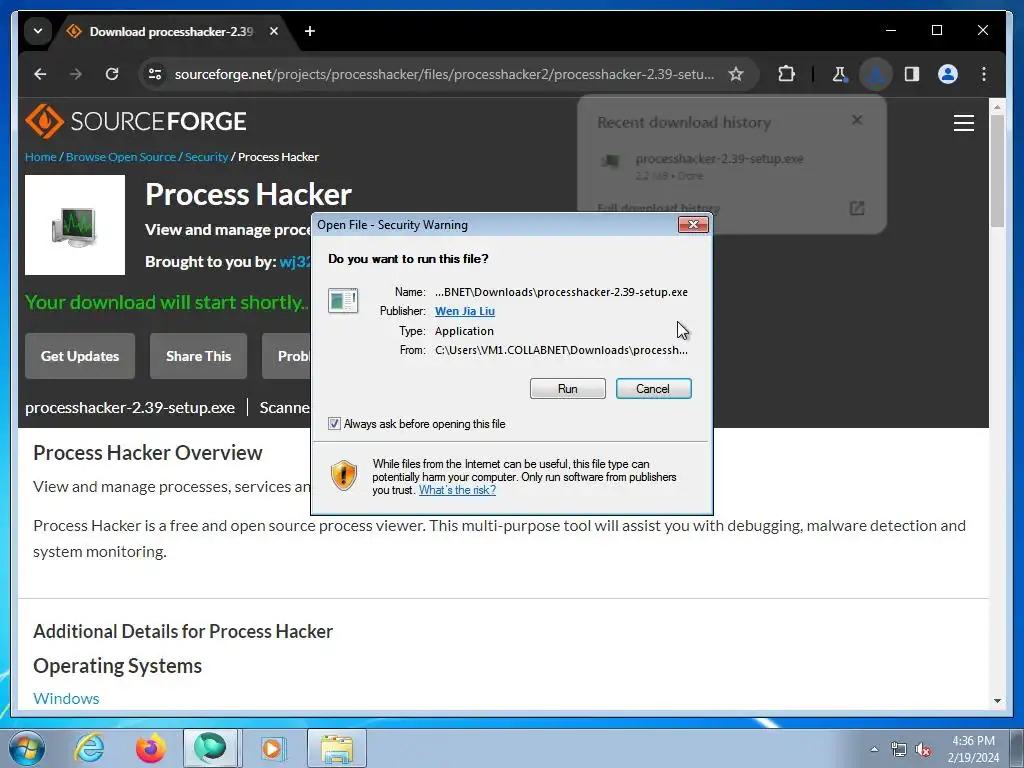Close the Recent download history popup
The image size is (1024, 768).
click(x=857, y=120)
